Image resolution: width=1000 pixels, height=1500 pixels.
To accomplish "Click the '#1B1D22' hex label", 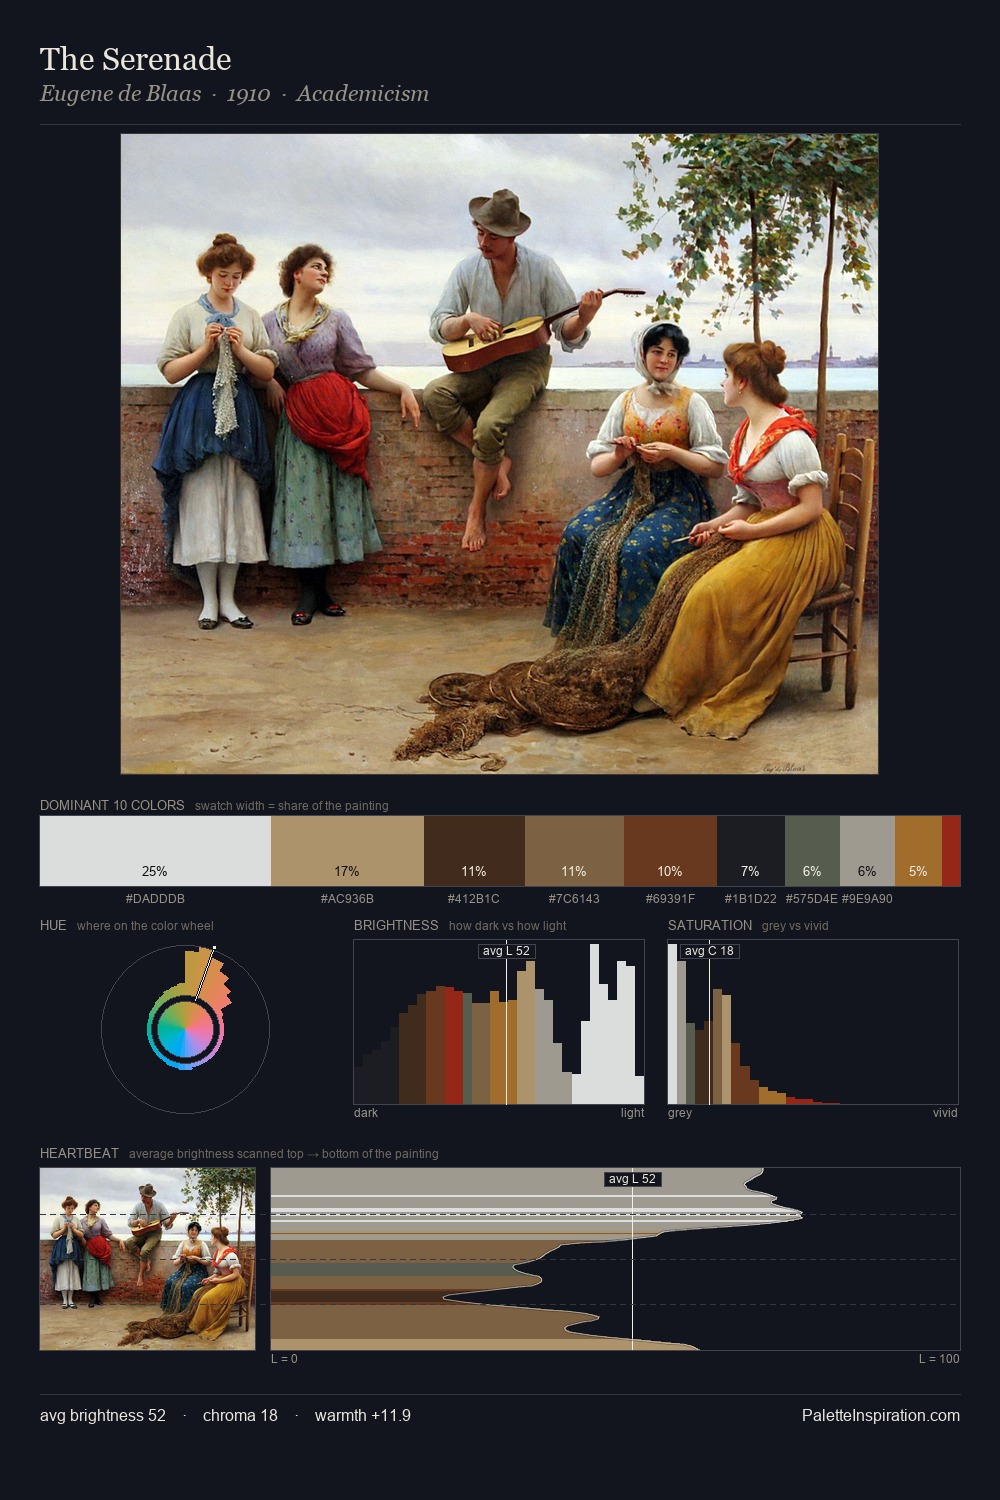I will point(751,899).
